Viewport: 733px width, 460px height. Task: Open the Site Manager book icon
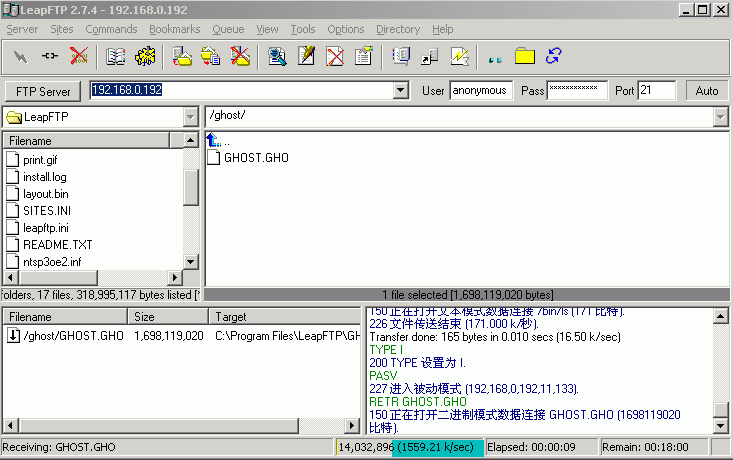(115, 57)
